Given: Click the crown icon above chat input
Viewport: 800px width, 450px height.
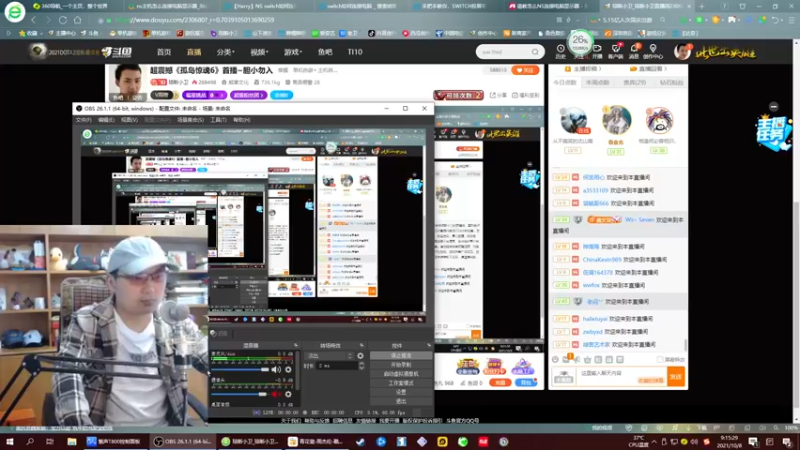Looking at the screenshot, I should [x=587, y=359].
